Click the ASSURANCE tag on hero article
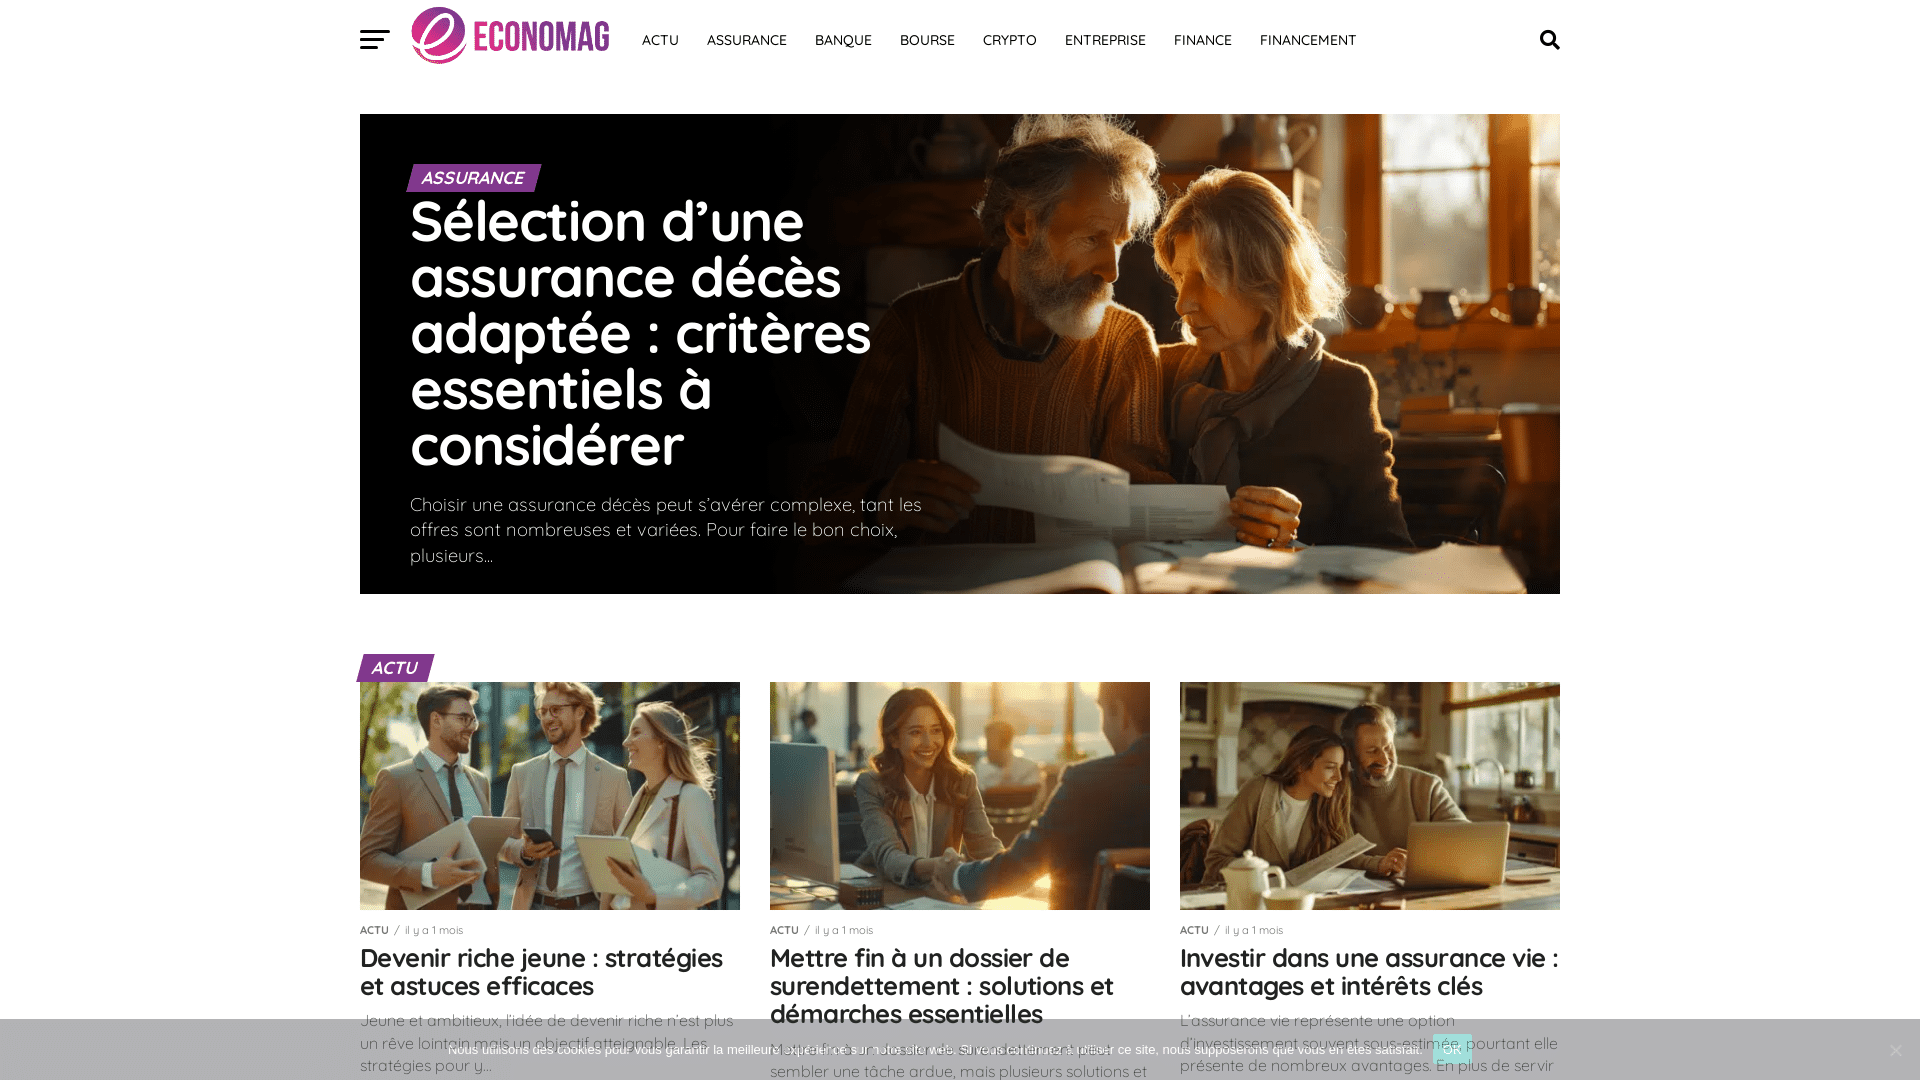1920x1080 pixels. click(473, 178)
